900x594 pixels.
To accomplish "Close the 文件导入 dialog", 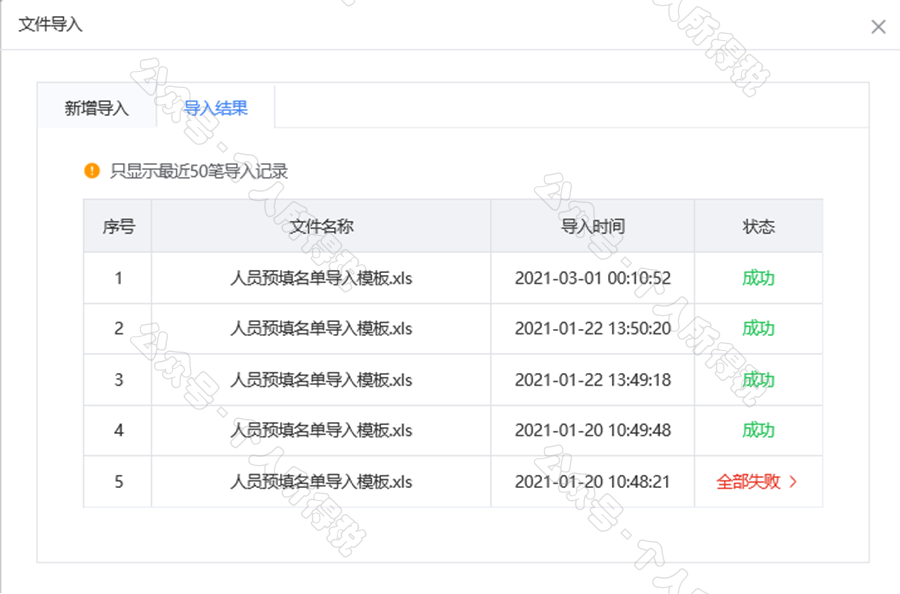I will (x=878, y=26).
